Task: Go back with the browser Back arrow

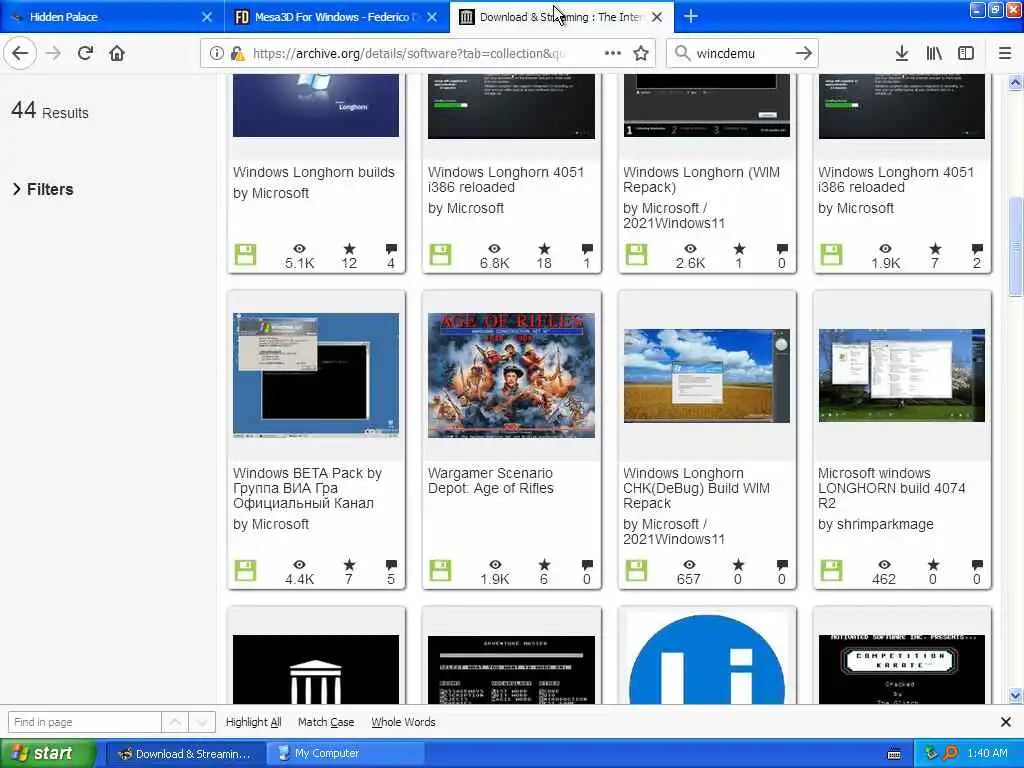Action: click(20, 54)
